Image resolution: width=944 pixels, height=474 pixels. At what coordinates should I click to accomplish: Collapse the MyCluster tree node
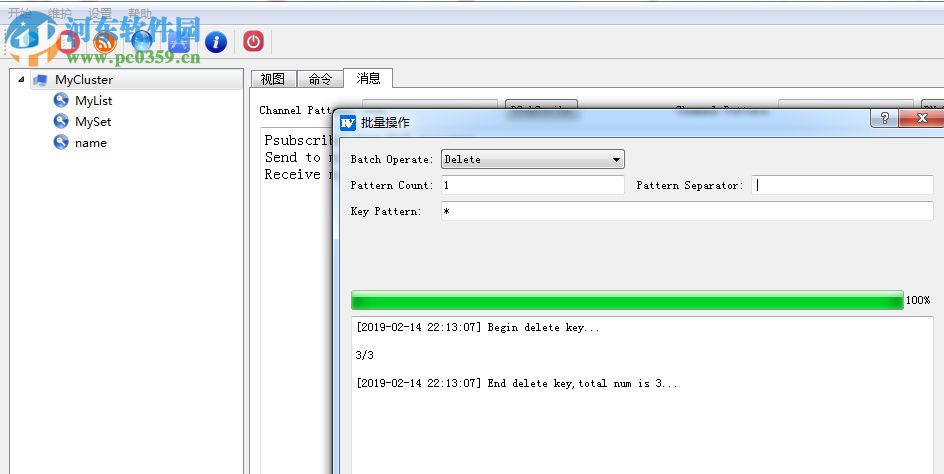coord(21,80)
